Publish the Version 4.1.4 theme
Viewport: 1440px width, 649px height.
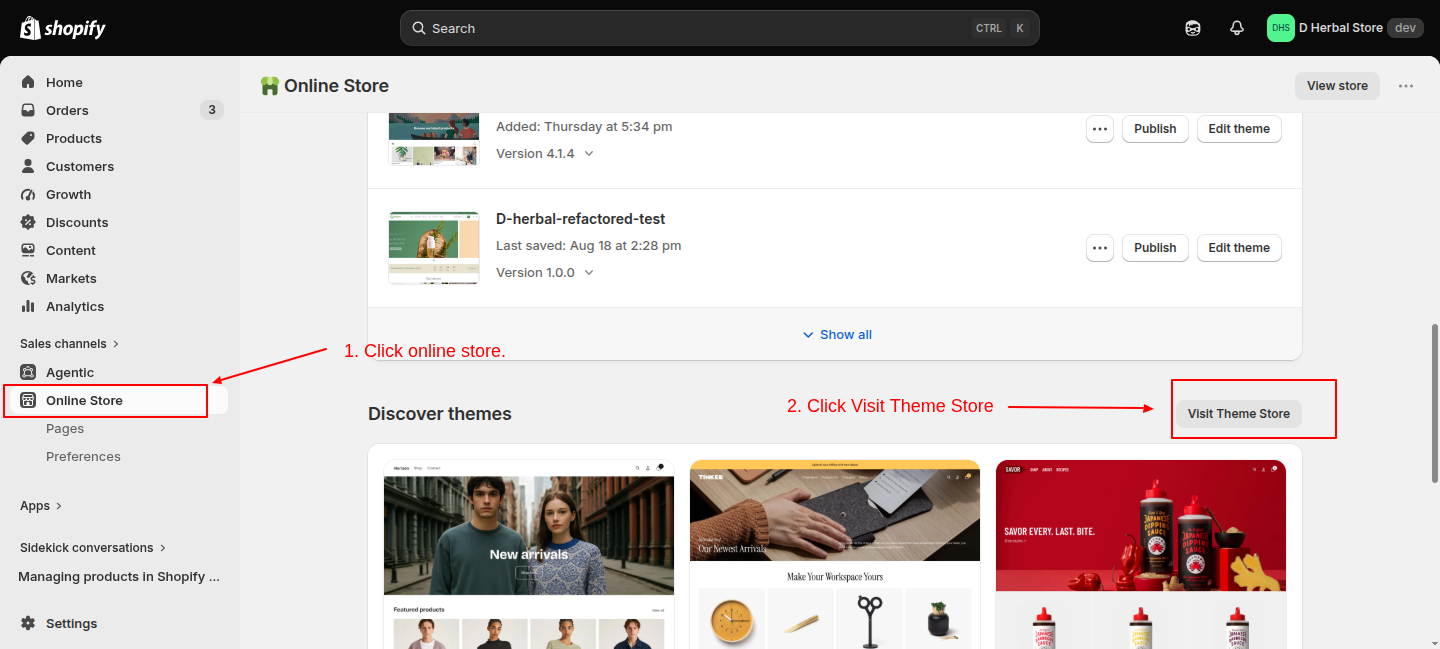coord(1155,129)
